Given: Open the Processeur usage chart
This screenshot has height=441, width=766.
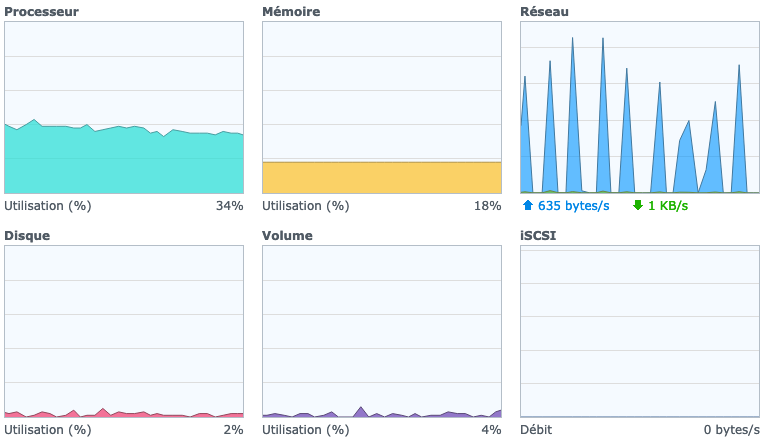Looking at the screenshot, I should coord(124,108).
